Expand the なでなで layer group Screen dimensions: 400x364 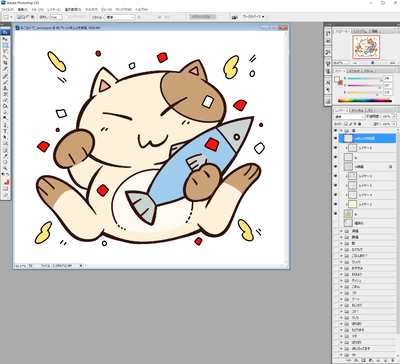tap(341, 249)
